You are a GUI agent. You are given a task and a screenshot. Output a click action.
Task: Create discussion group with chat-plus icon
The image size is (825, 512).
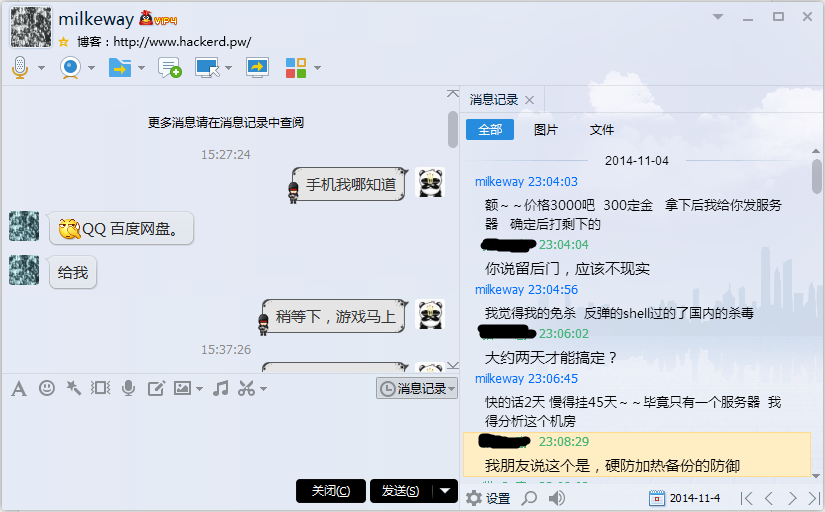(169, 67)
